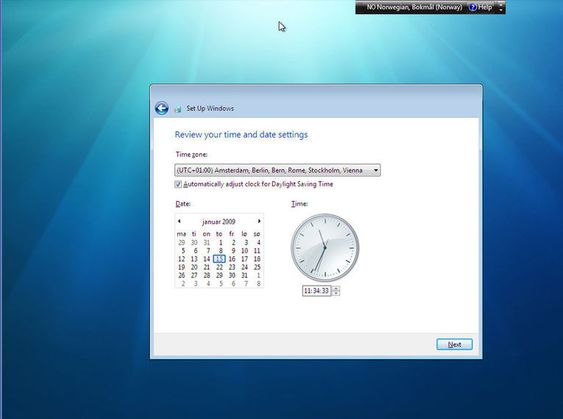Decrease time with spinner down arrow

(336, 293)
